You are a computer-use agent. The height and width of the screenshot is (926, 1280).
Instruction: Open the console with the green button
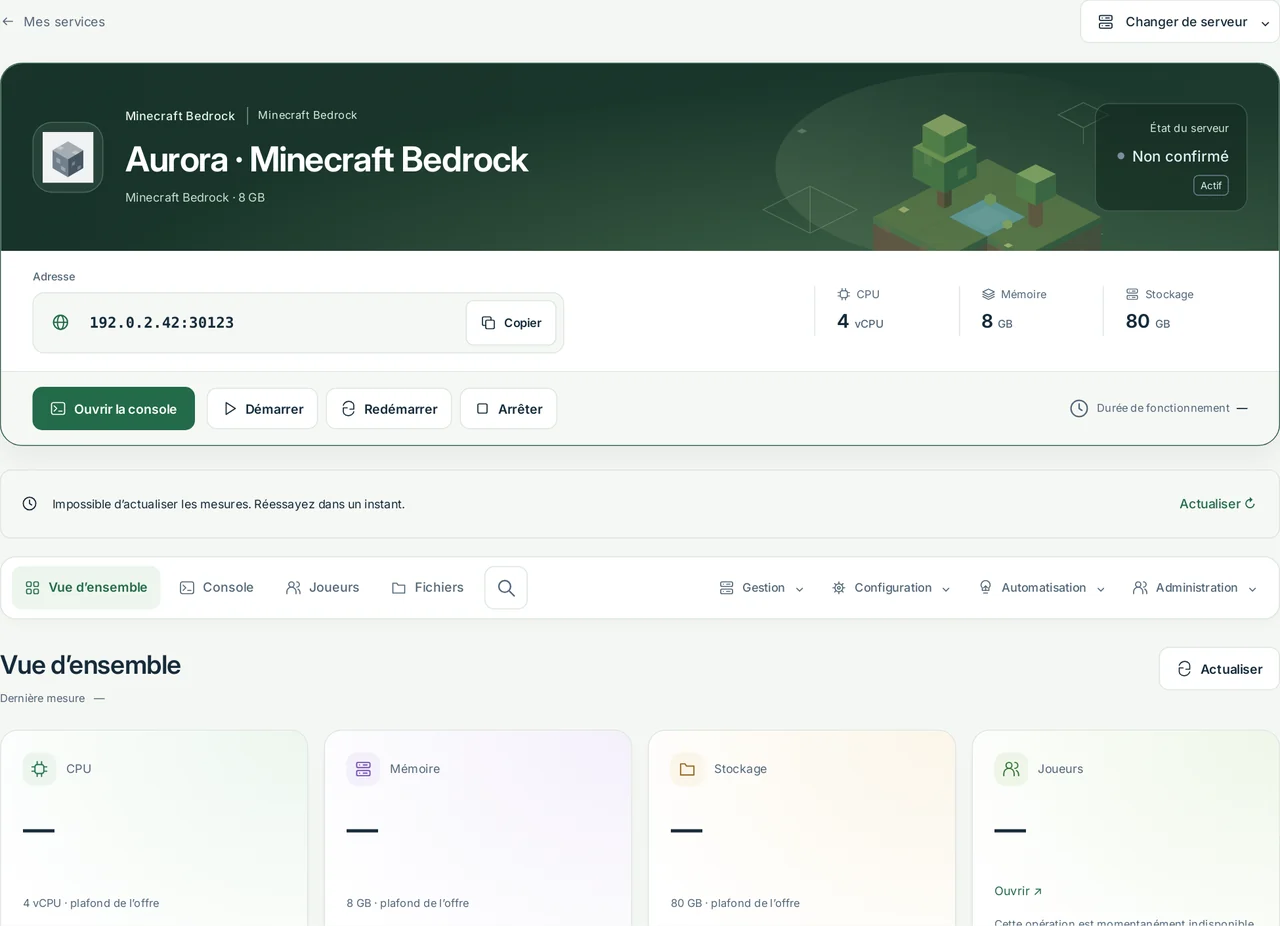114,408
